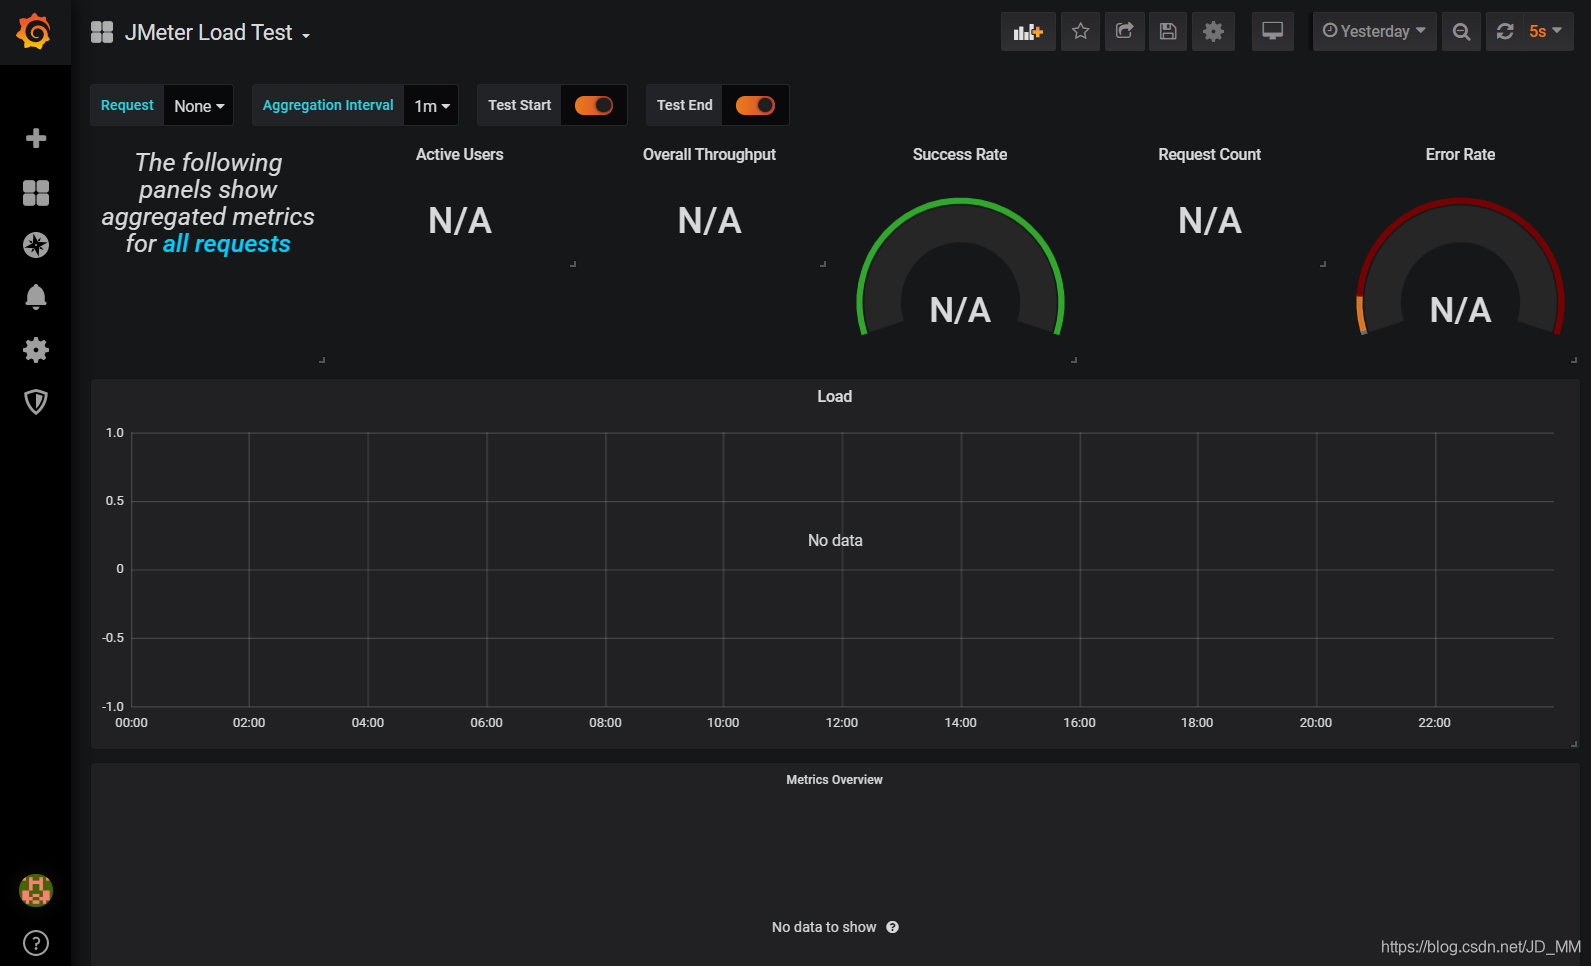This screenshot has width=1591, height=966.
Task: Click the Active Users N/A value
Action: point(460,220)
